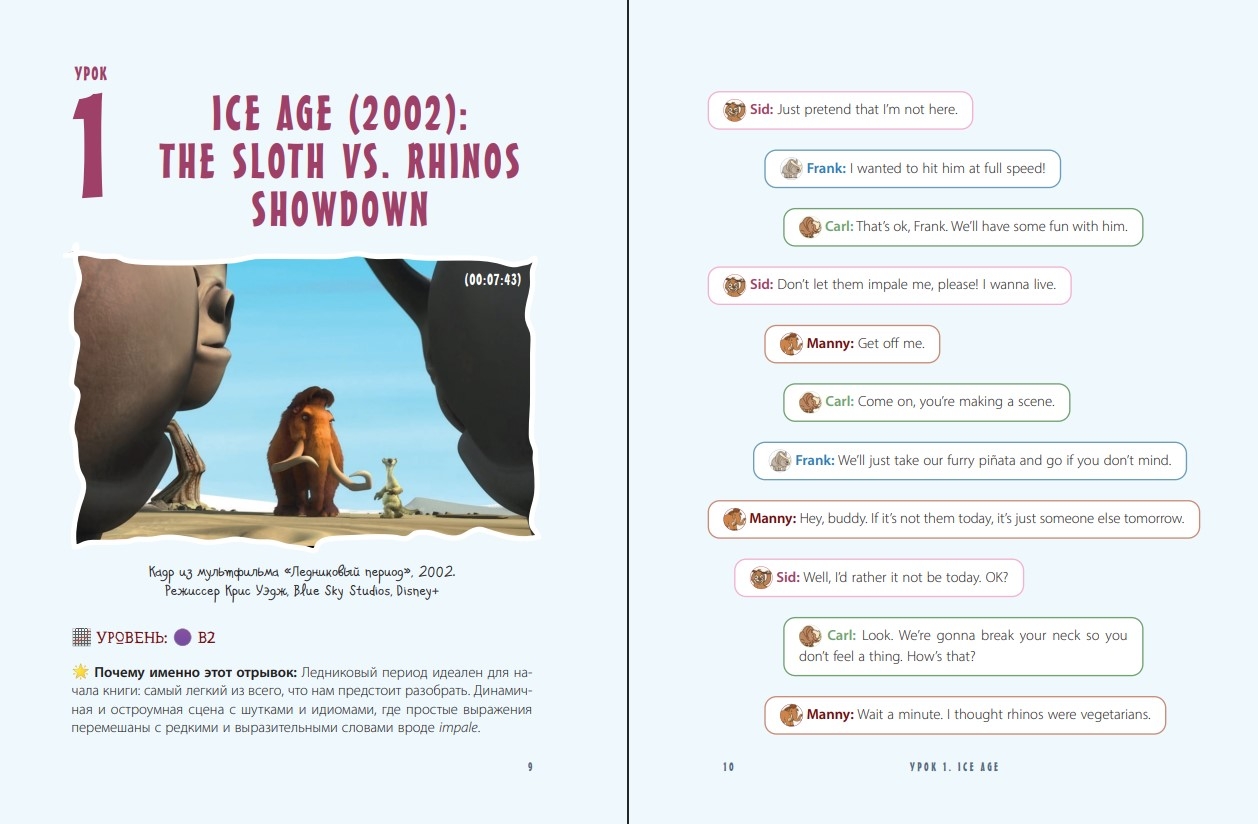Image resolution: width=1258 pixels, height=824 pixels.
Task: Click Sid's avatar beside "Just pretend that I'm not here"
Action: pyautogui.click(x=735, y=110)
